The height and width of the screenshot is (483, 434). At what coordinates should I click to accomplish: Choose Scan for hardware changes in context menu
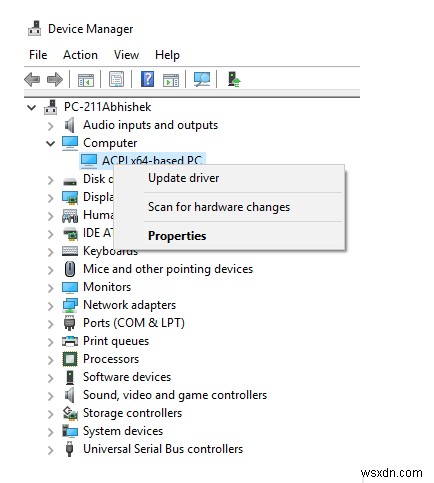(229, 207)
